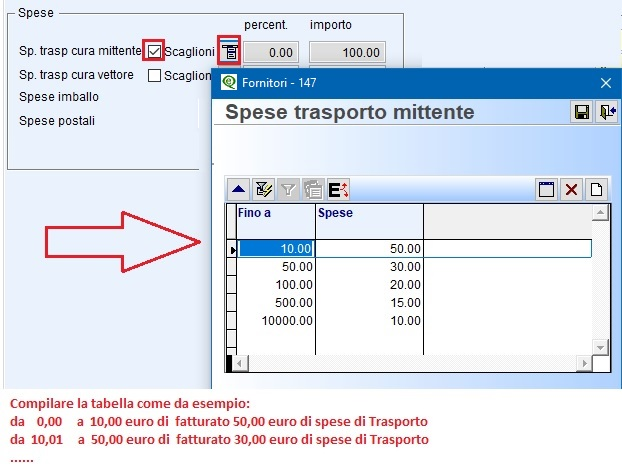Click the mittente importo field 100.00
This screenshot has width=622, height=470.
[x=347, y=52]
